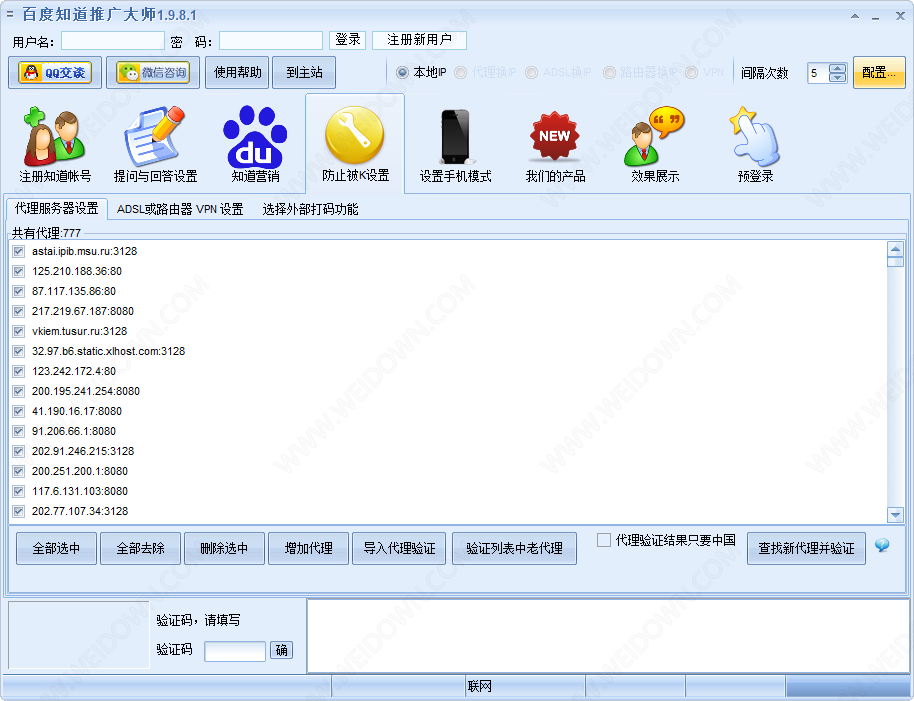
Task: Increase the 间隔次数 spinner value
Action: point(837,69)
